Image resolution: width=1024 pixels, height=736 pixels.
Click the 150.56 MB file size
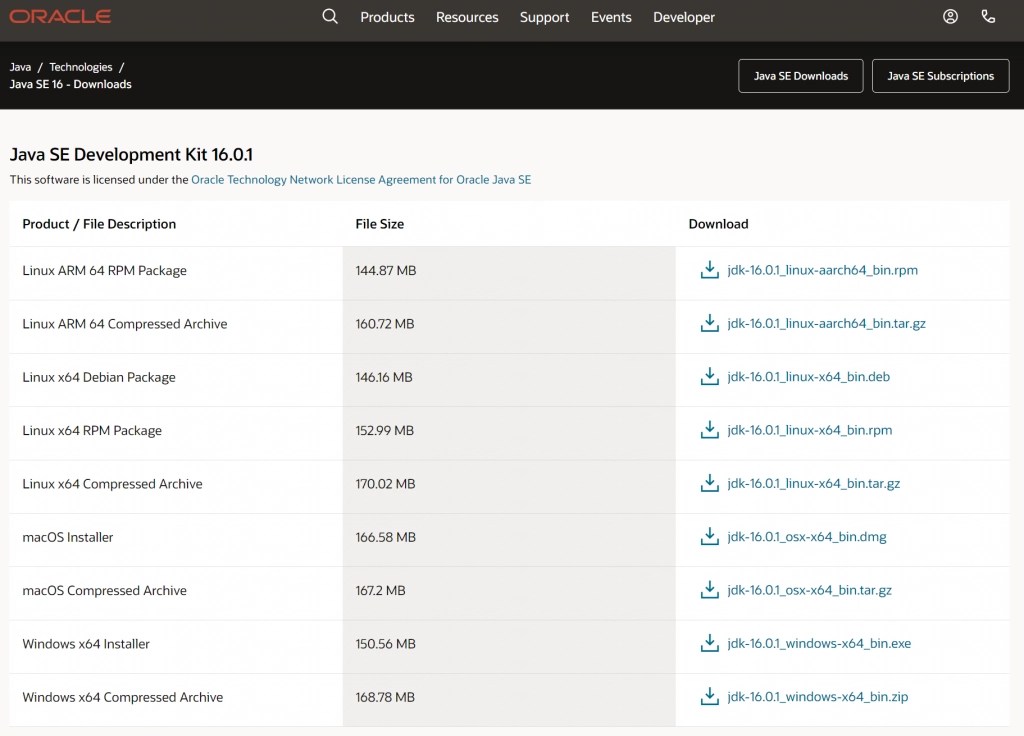click(385, 644)
